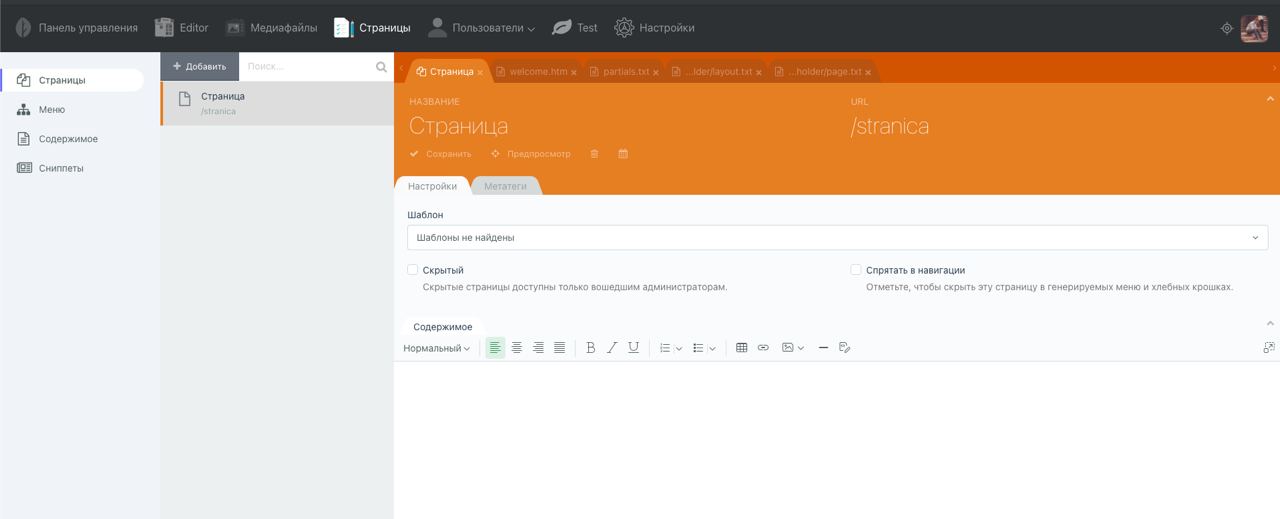
Task: Justify text in editor toolbar
Action: (559, 348)
